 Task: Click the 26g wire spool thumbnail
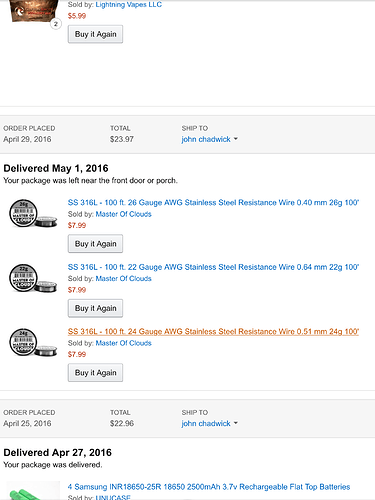(x=33, y=213)
